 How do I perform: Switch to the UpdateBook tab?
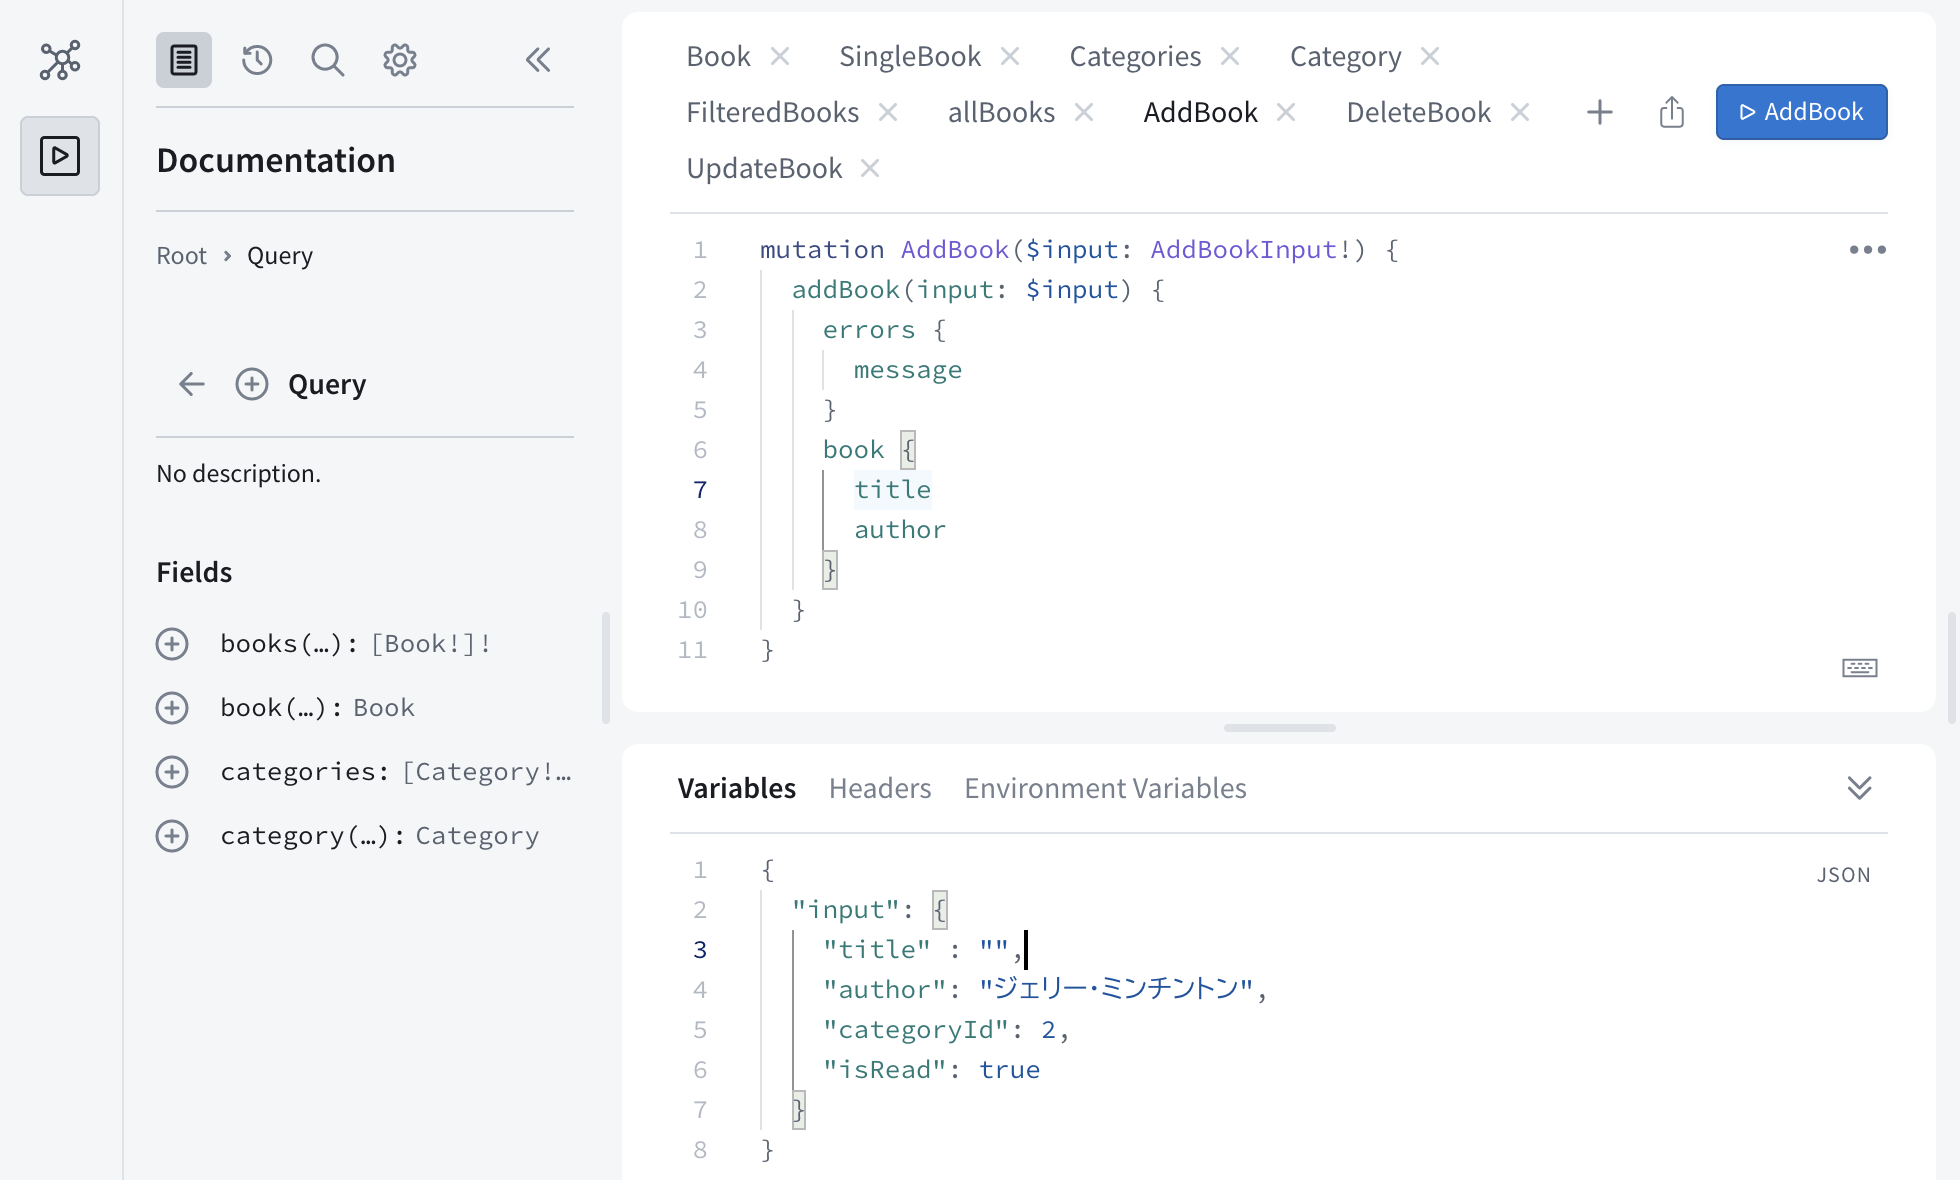pos(764,169)
